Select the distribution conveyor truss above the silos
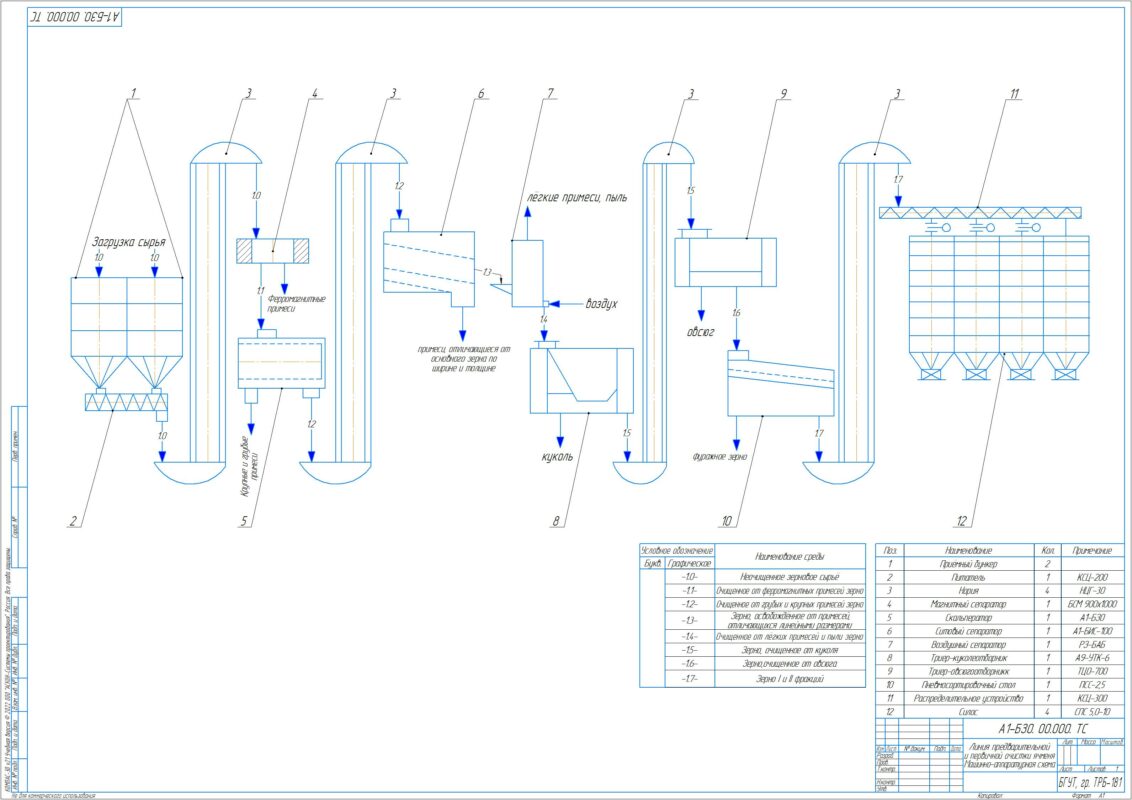The width and height of the screenshot is (1132, 800). tap(980, 212)
